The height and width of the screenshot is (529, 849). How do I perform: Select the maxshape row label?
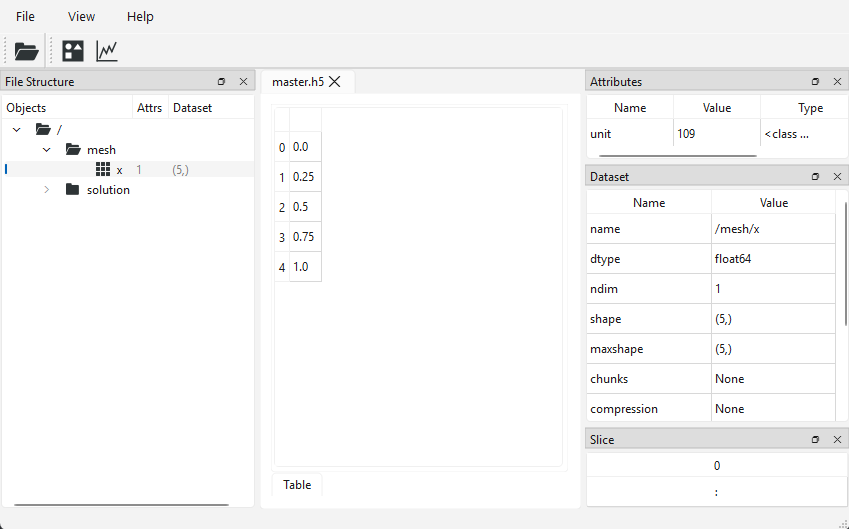click(649, 349)
